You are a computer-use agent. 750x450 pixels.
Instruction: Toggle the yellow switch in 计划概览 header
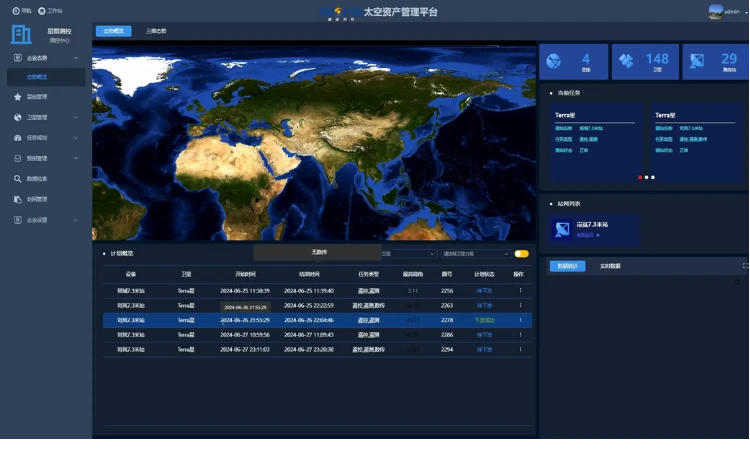[521, 254]
